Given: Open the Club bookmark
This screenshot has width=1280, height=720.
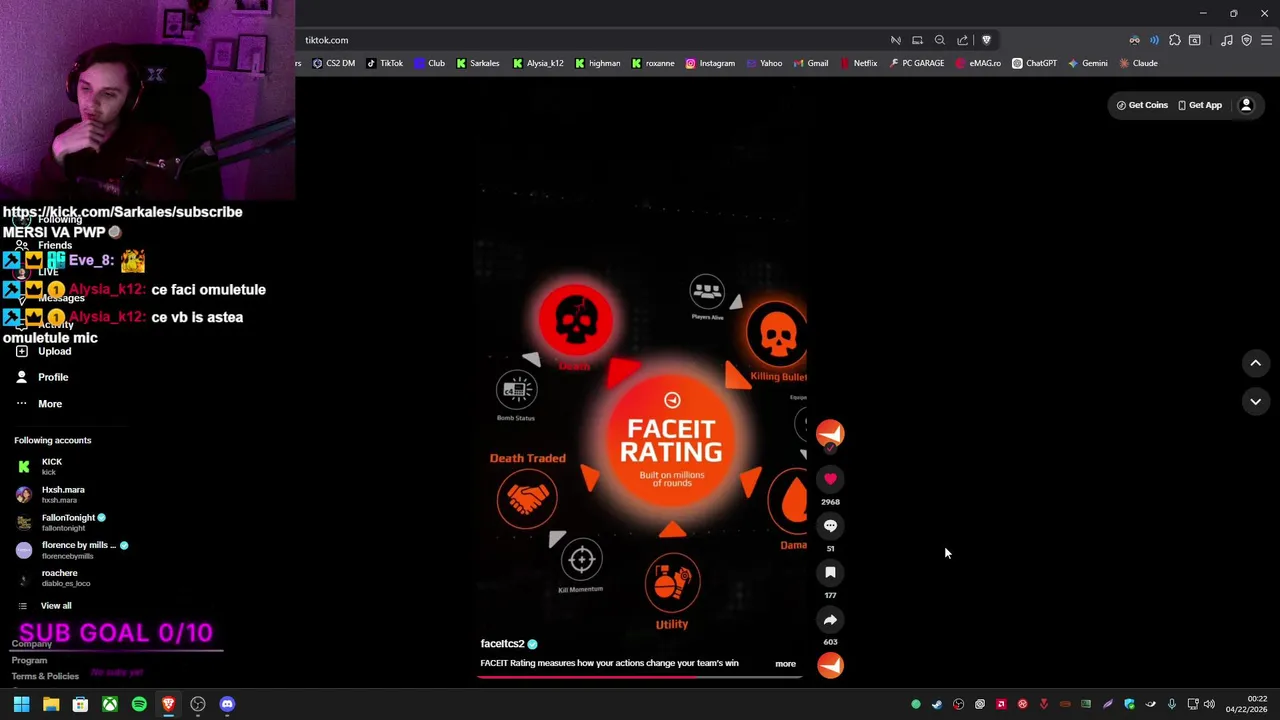Looking at the screenshot, I should click(x=430, y=63).
